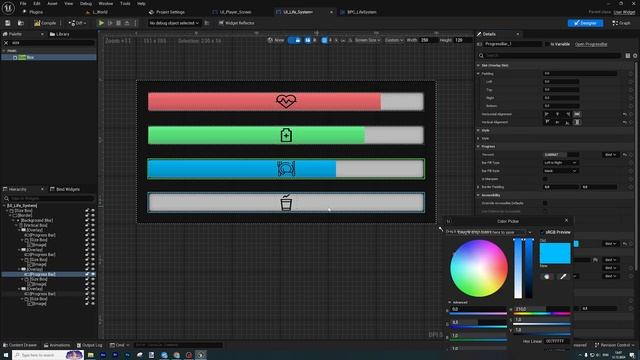Switch to the UI_Player_Screen tab
The width and height of the screenshot is (640, 360).
pos(235,12)
